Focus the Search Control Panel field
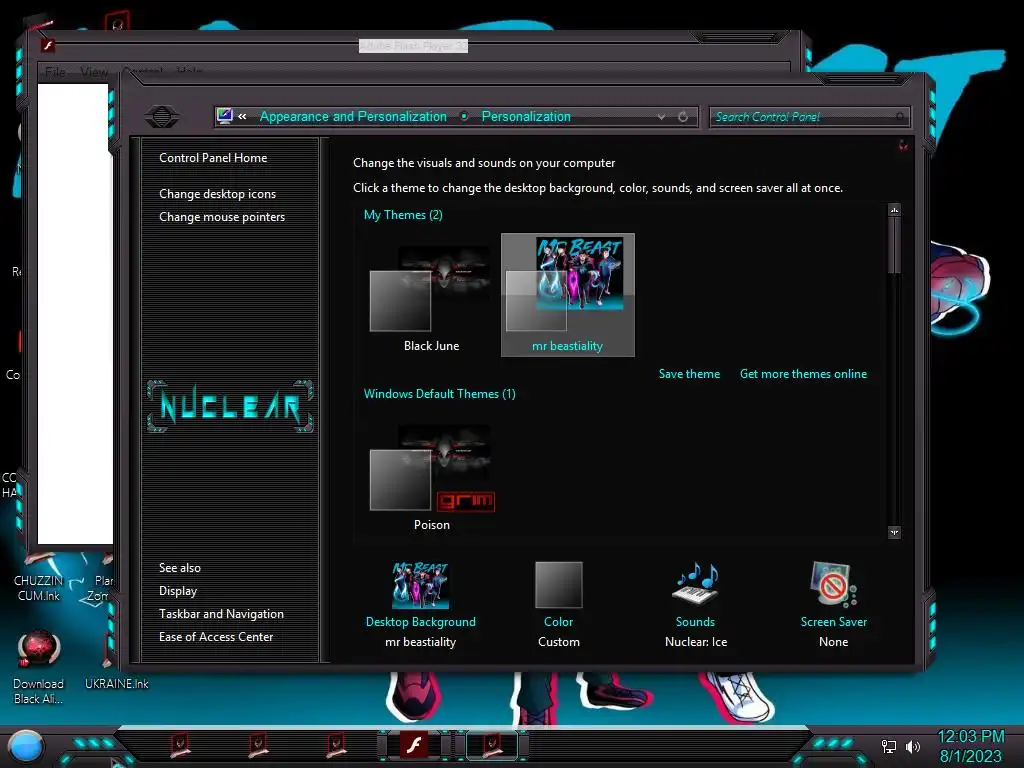 809,117
